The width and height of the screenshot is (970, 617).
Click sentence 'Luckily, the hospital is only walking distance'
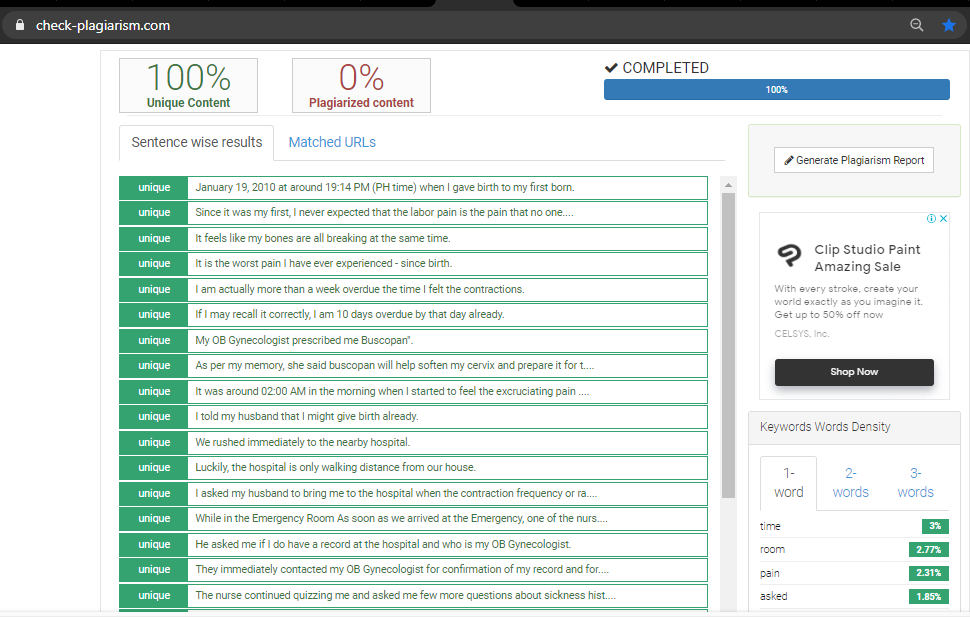(x=335, y=467)
